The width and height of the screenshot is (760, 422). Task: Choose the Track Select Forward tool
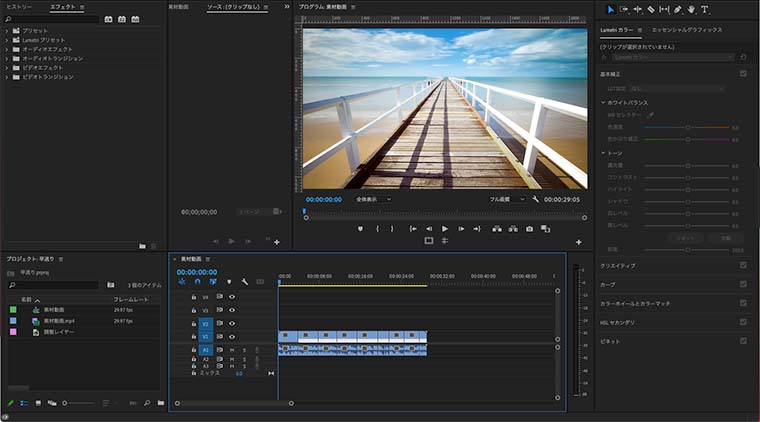click(625, 9)
